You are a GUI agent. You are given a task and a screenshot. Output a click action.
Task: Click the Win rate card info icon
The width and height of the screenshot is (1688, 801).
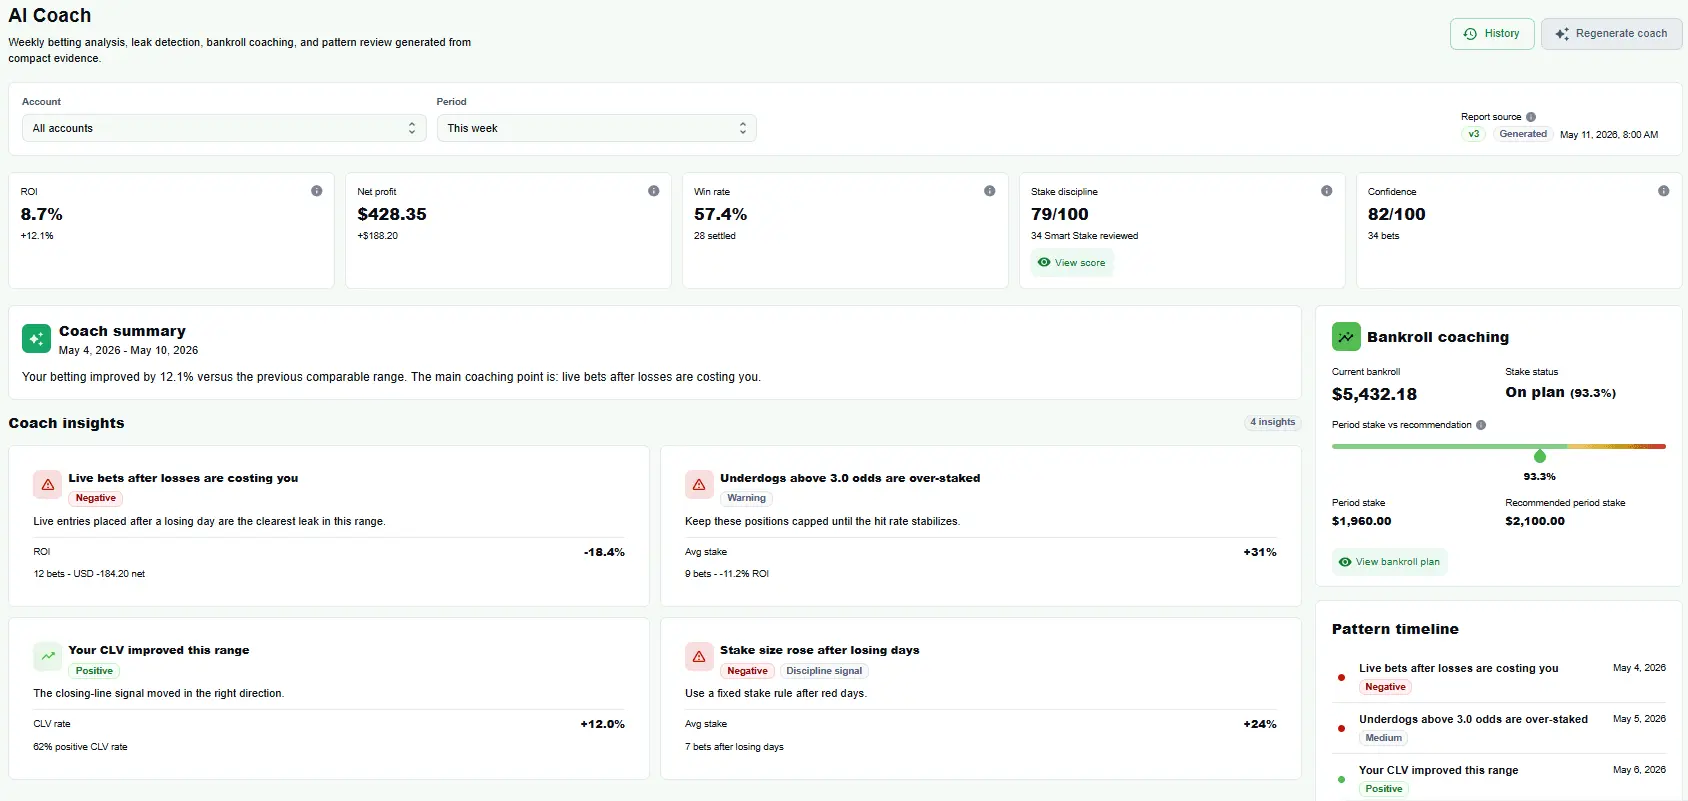pyautogui.click(x=990, y=191)
